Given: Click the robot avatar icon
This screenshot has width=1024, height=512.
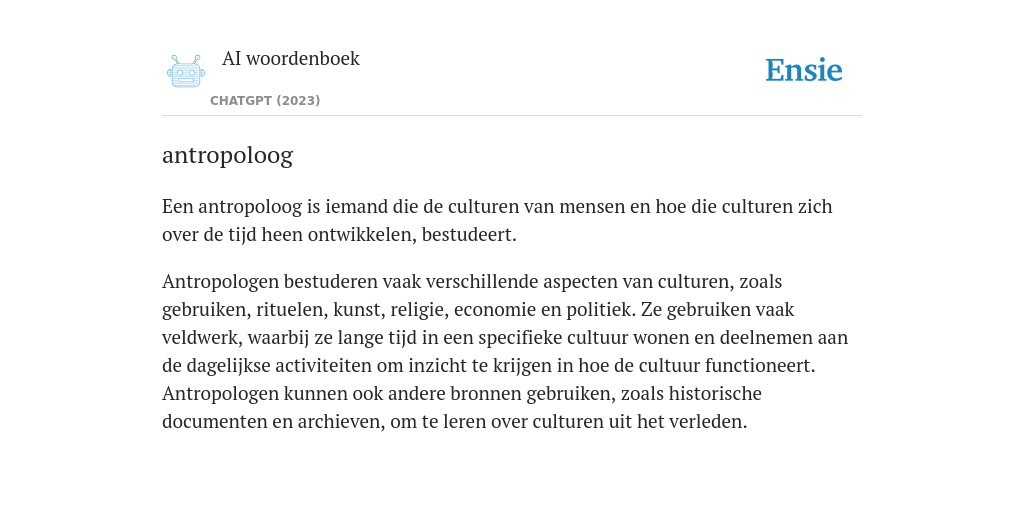Looking at the screenshot, I should coord(186,71).
